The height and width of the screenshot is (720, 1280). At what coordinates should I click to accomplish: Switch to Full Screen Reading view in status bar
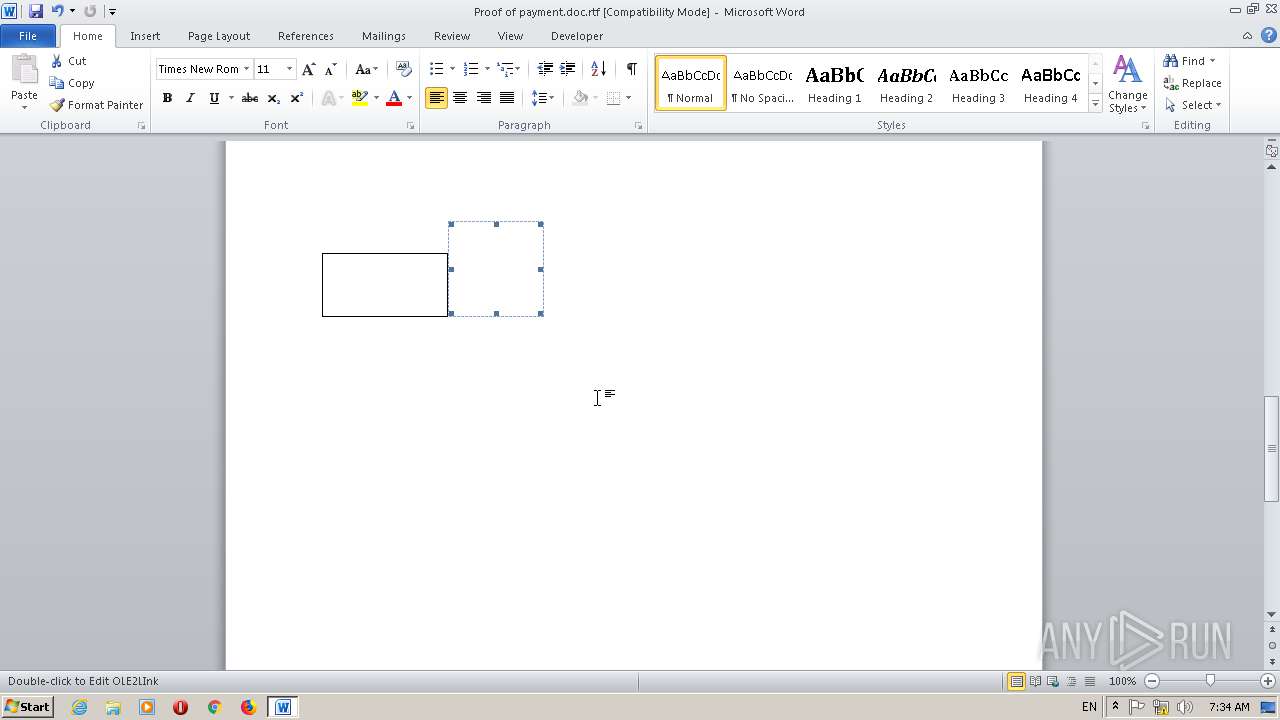point(1034,681)
